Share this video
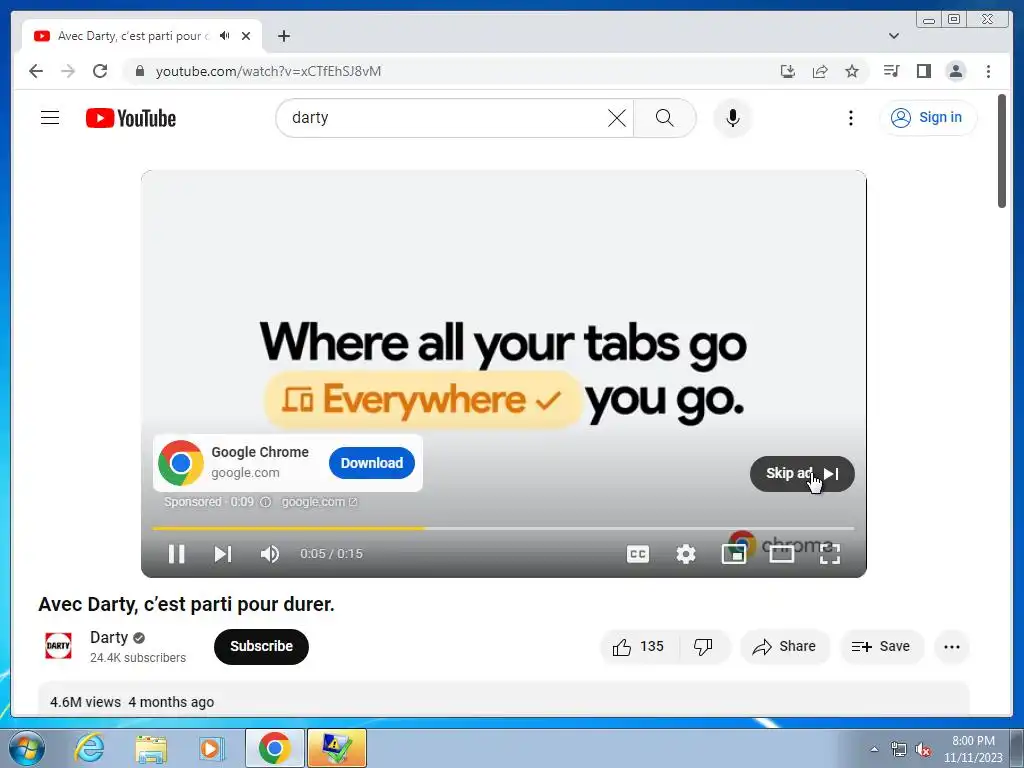Screen dimensions: 1024x768 click(784, 647)
